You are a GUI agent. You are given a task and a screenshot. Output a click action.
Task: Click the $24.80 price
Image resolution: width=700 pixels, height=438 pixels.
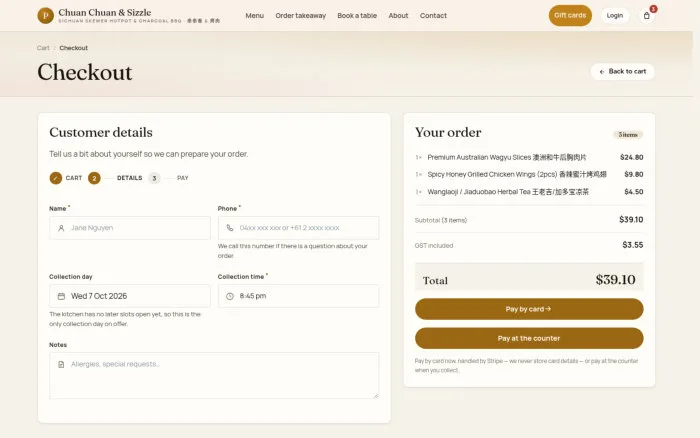click(631, 157)
